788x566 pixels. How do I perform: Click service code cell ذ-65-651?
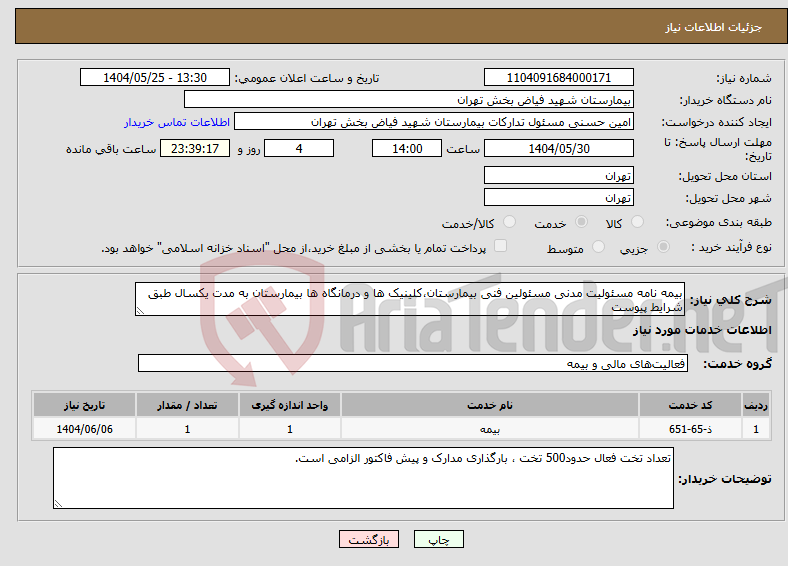click(x=691, y=429)
